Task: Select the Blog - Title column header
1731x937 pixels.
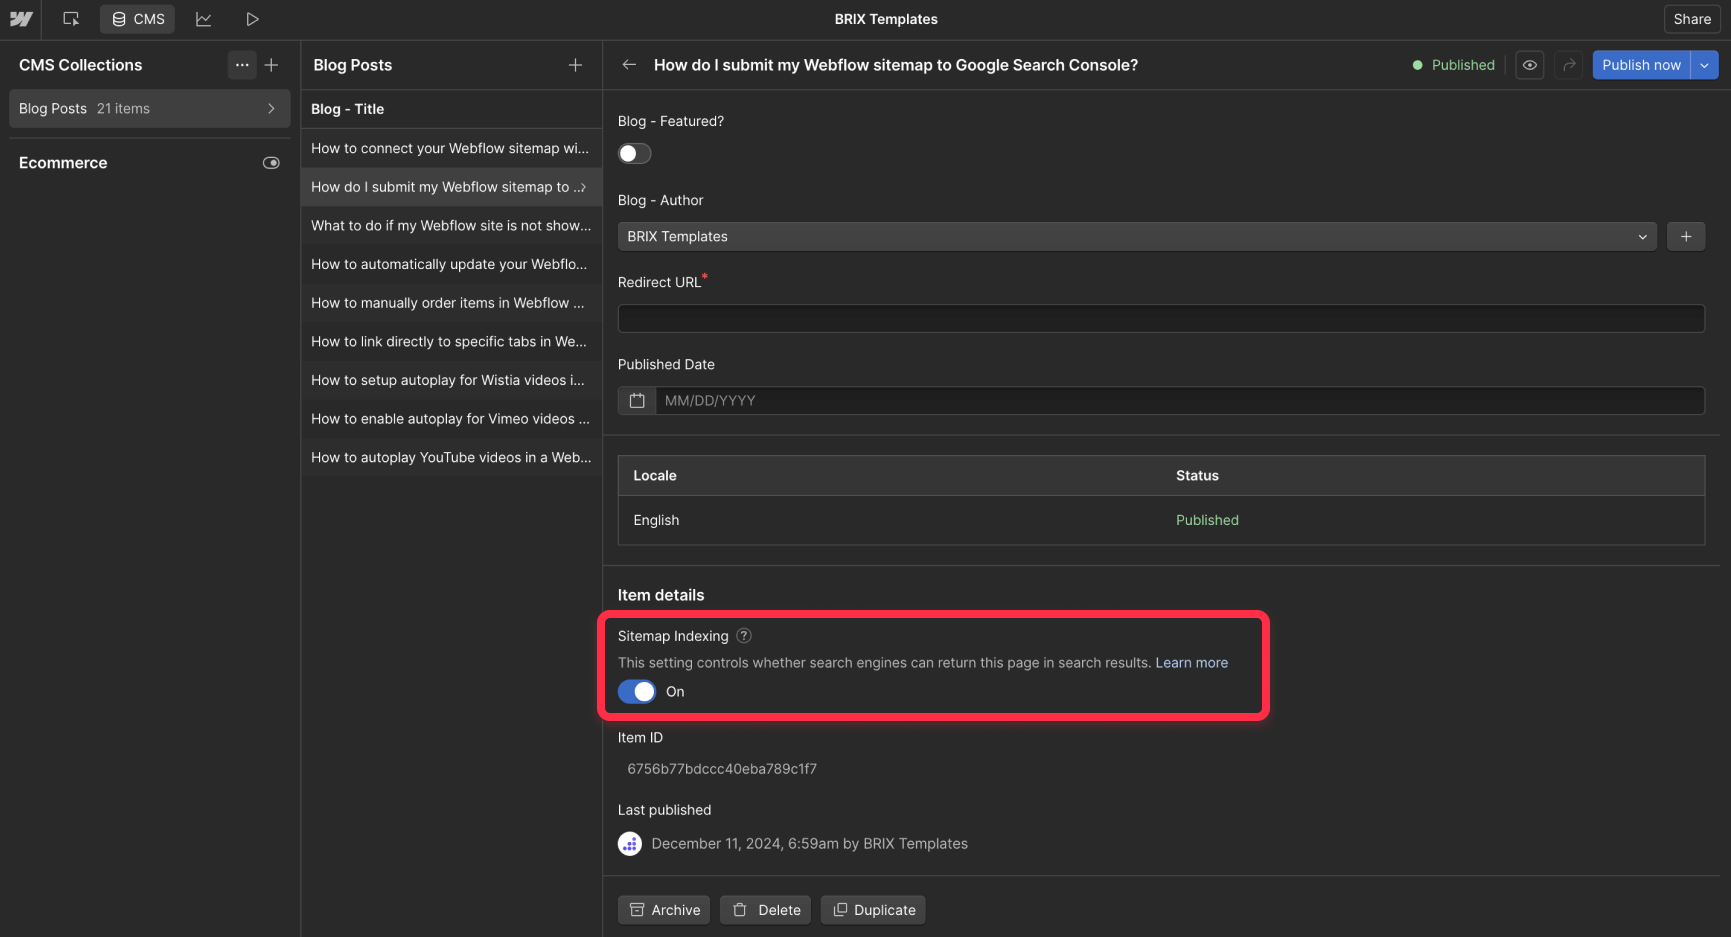Action: (x=348, y=109)
